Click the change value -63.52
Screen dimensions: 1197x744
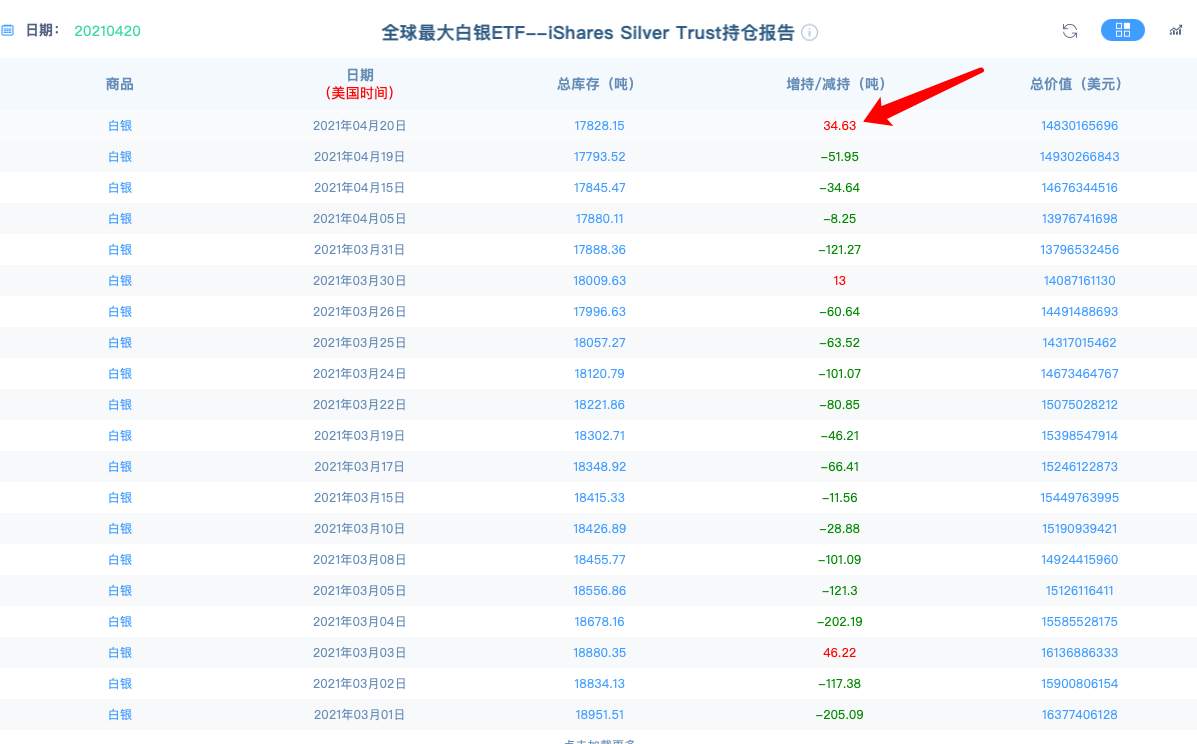point(839,343)
